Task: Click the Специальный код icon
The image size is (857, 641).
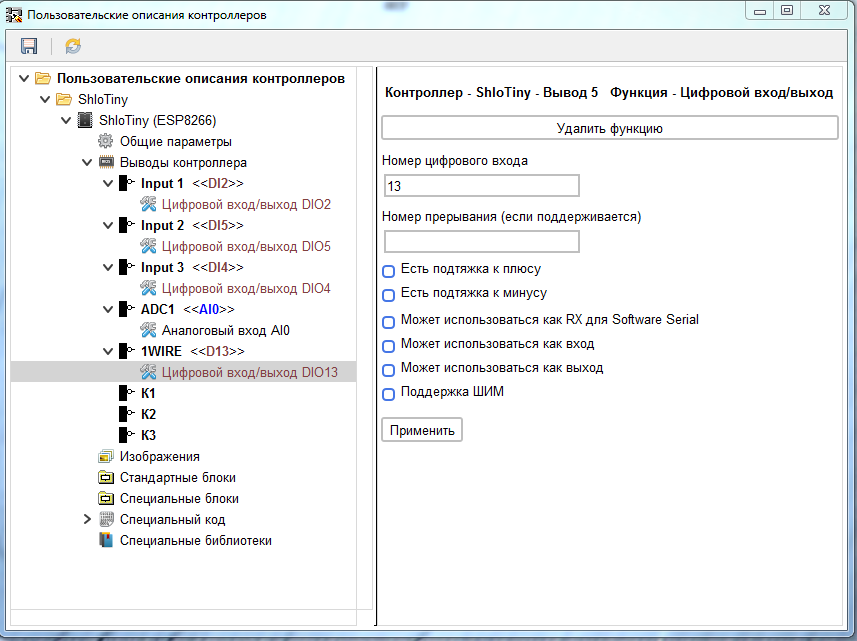Action: tap(106, 519)
